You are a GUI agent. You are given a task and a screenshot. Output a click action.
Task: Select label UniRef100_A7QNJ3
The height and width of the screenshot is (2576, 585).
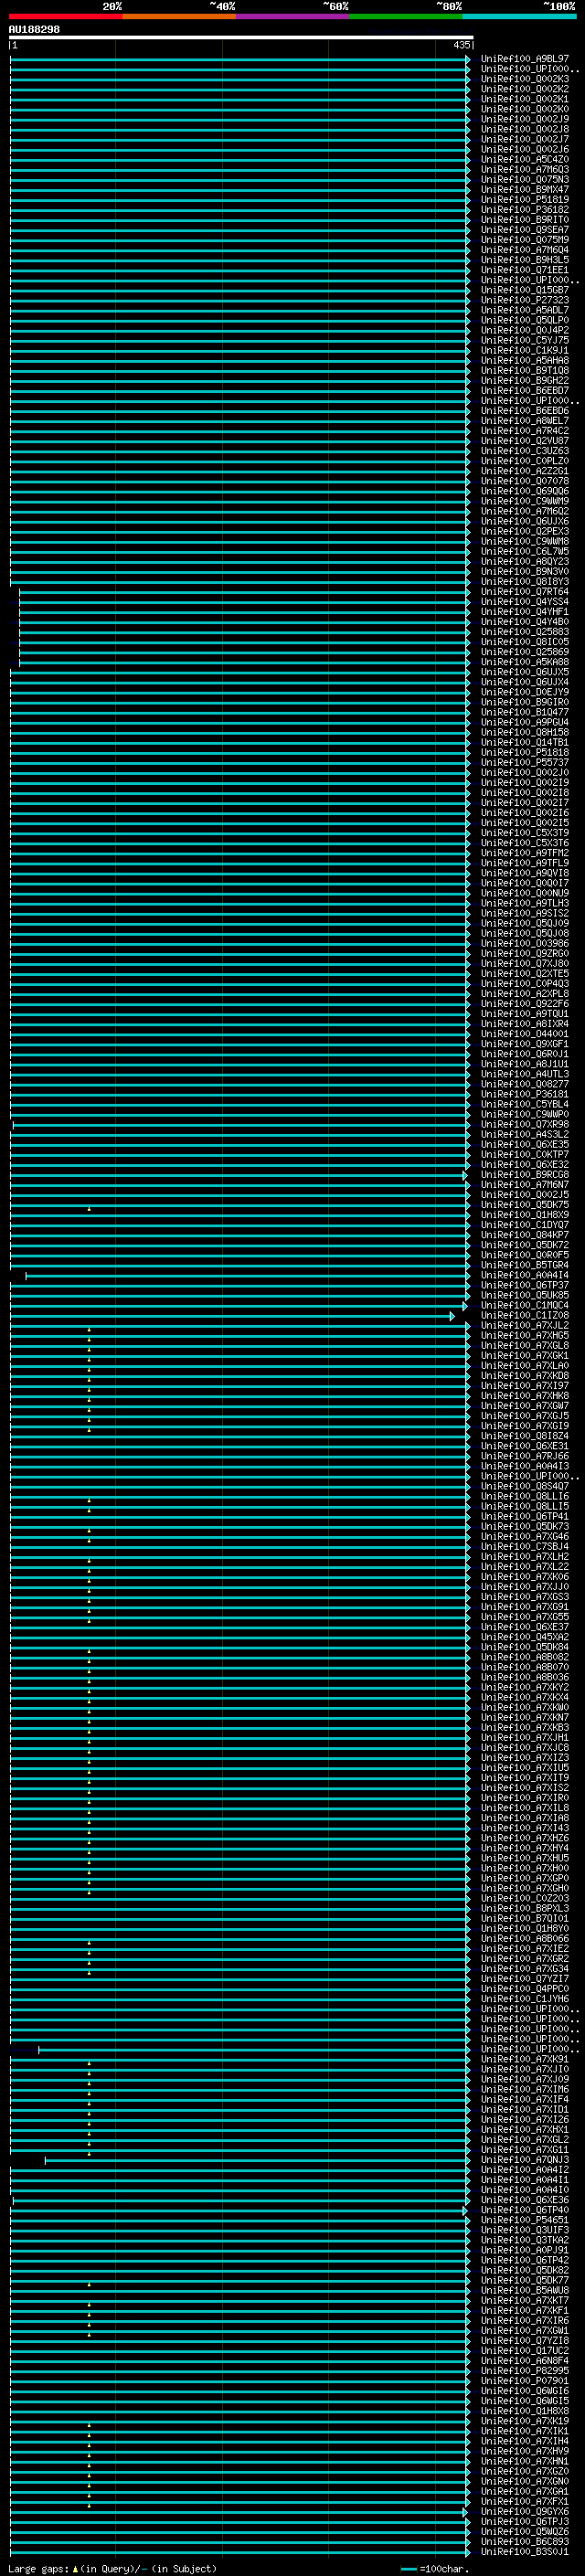(x=524, y=2160)
